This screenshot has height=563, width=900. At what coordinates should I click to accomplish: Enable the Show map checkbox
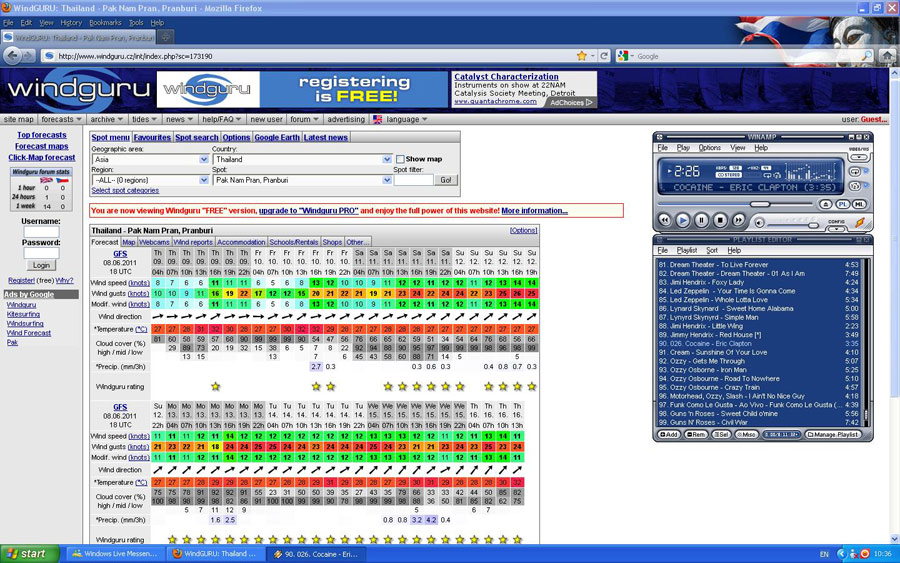point(400,159)
